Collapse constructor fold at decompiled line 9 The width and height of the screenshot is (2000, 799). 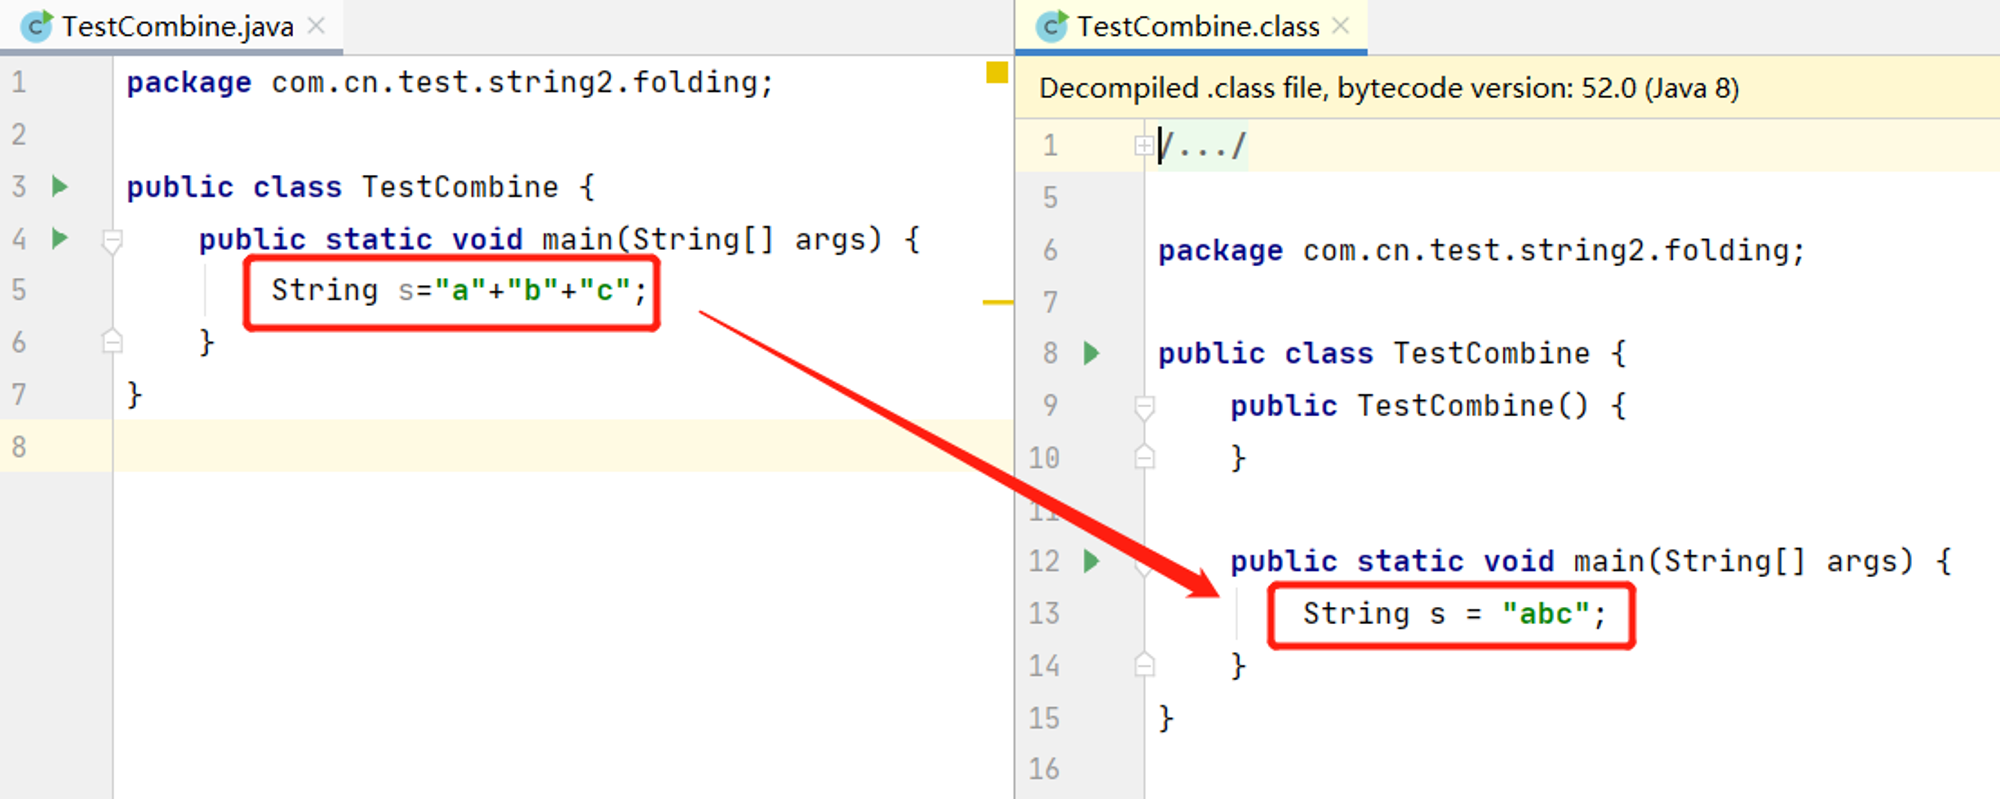[x=1145, y=406]
